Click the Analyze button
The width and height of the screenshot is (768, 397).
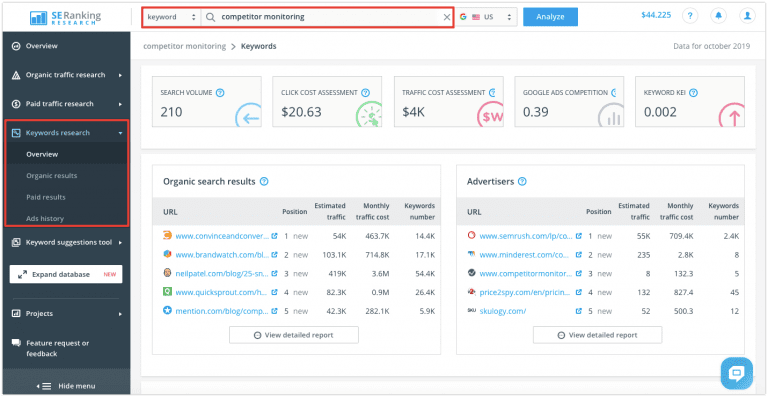(x=550, y=17)
